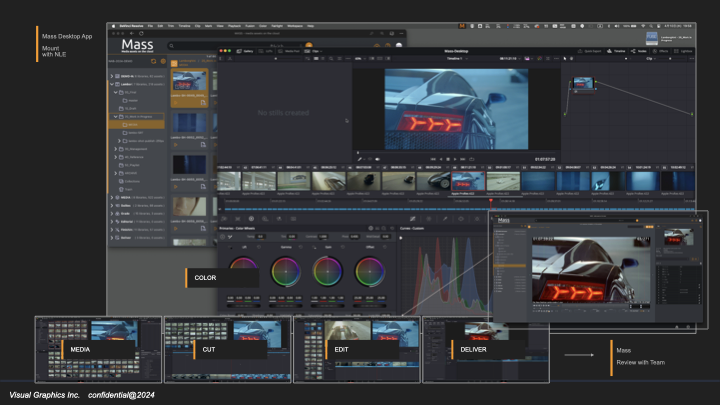Select the qualifier picker tool under viewer
Viewport: 720px width, 405px height.
[x=360, y=159]
